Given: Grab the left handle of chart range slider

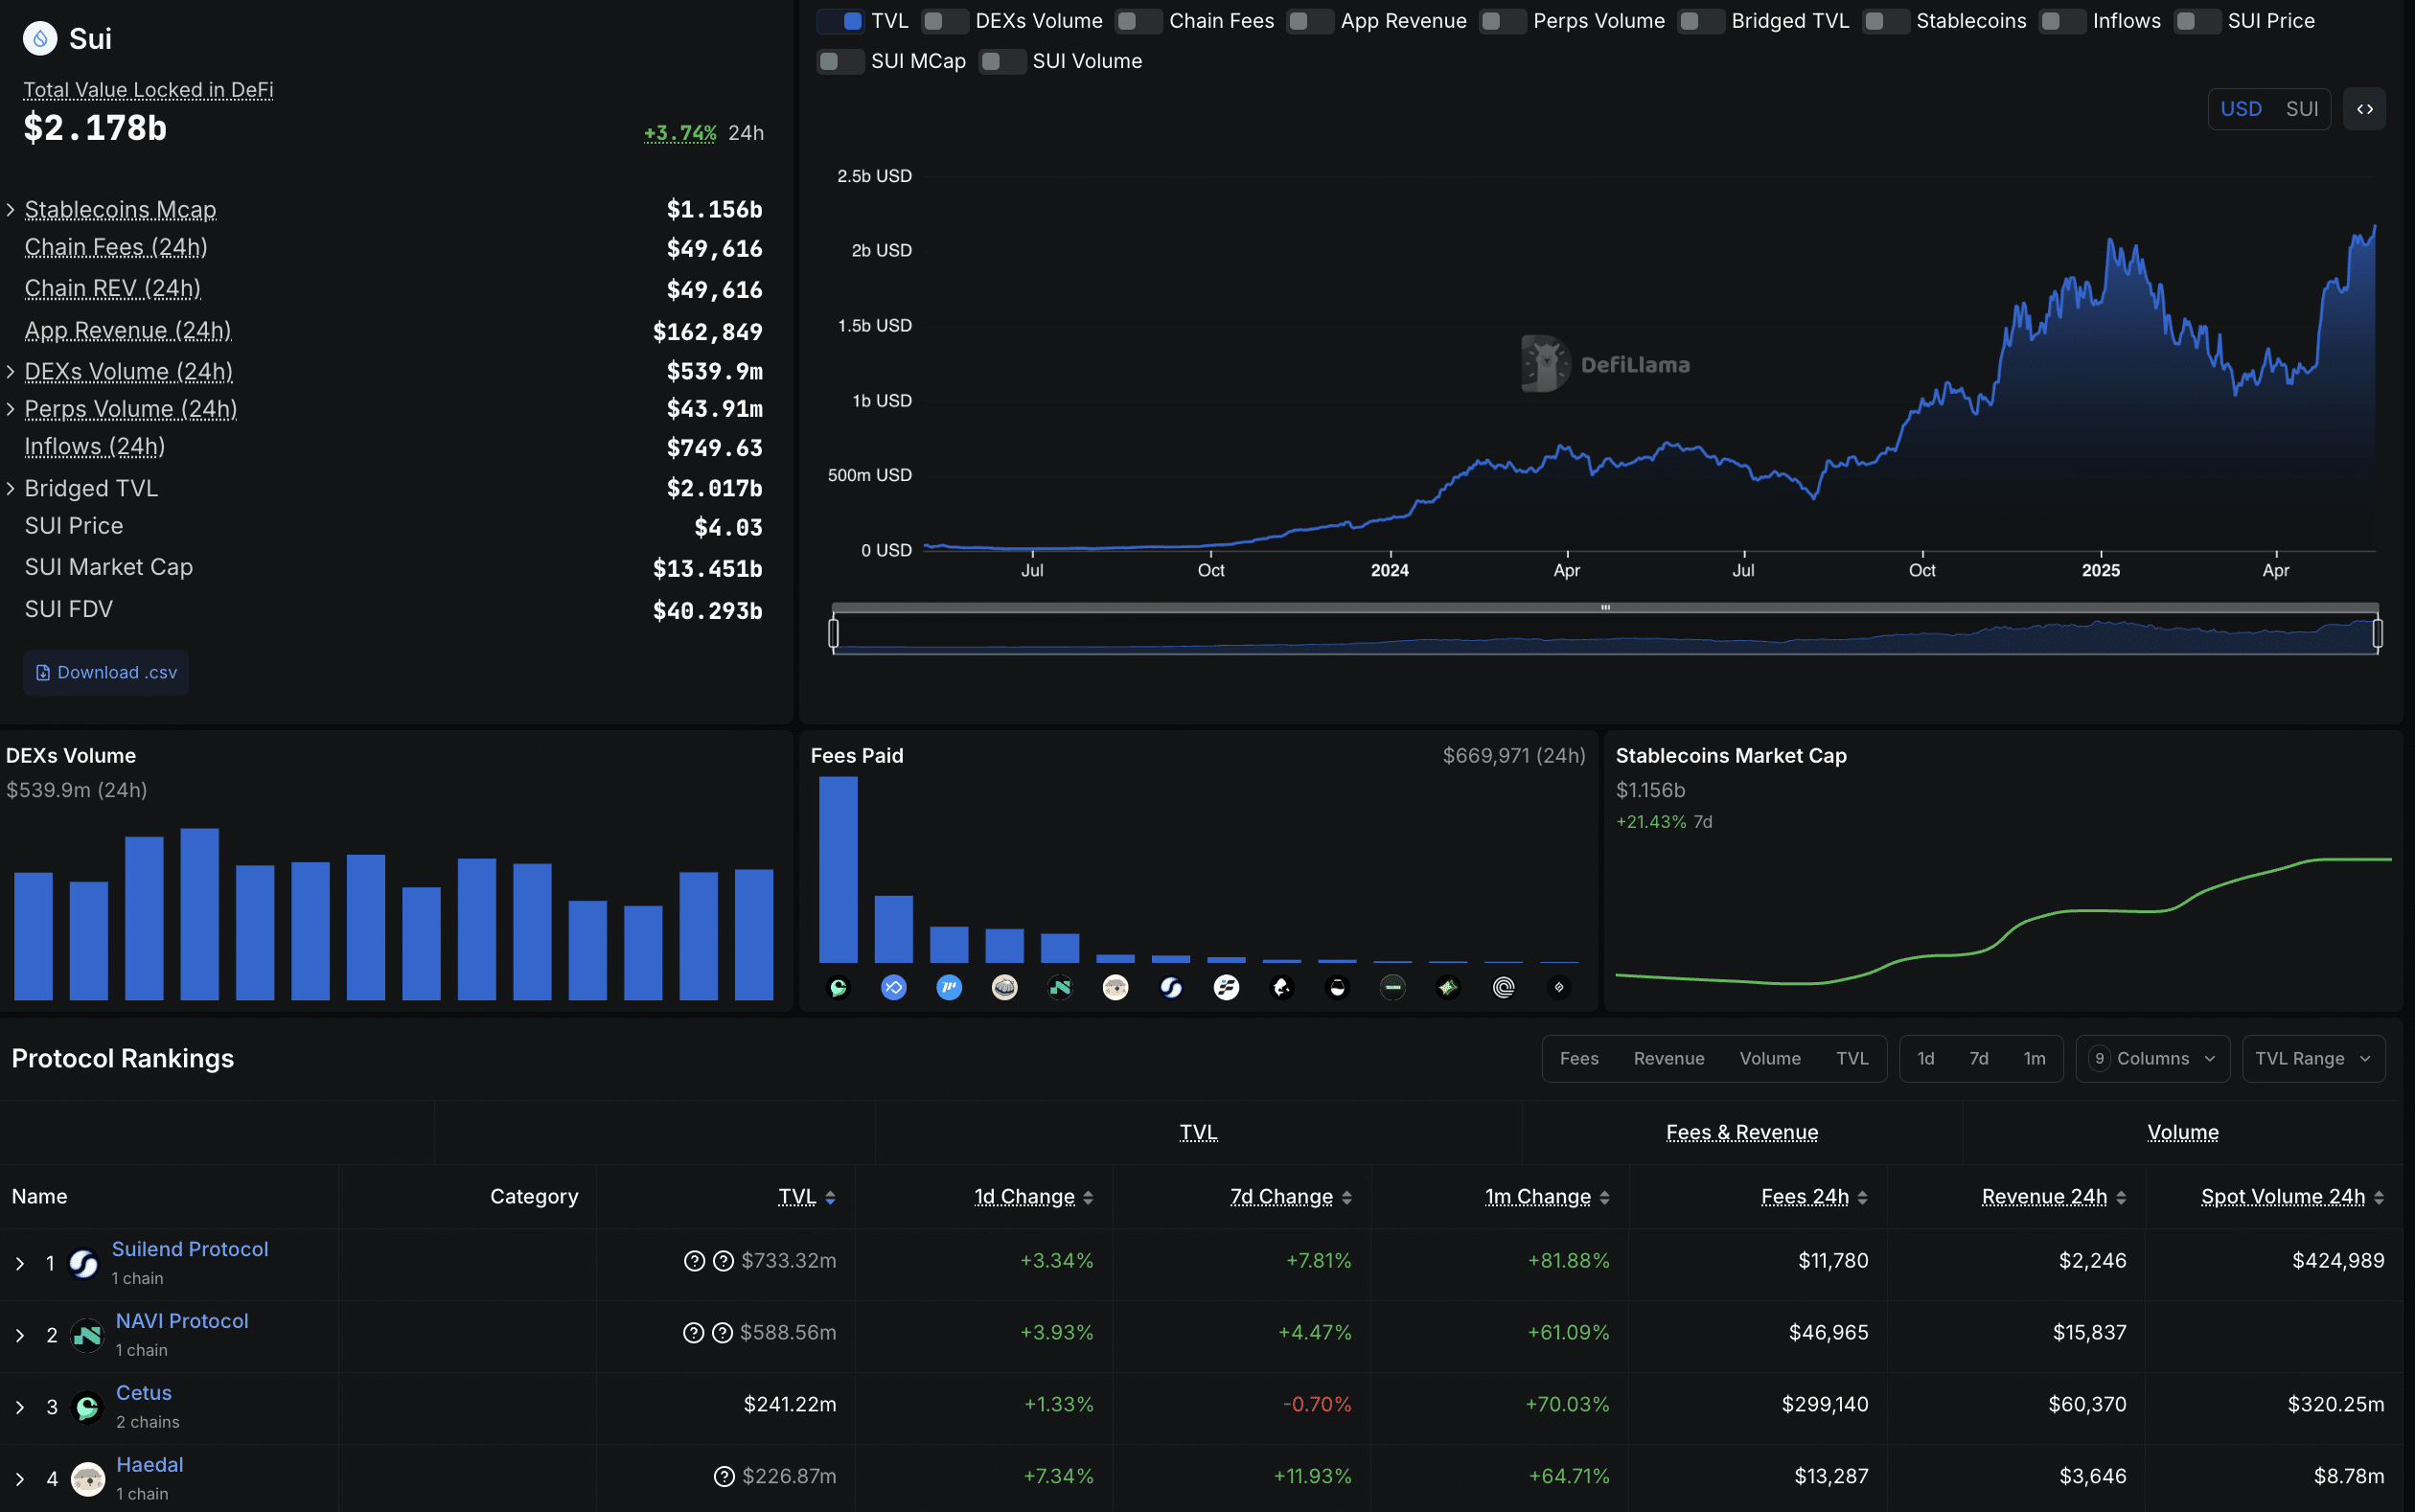Looking at the screenshot, I should pos(833,633).
